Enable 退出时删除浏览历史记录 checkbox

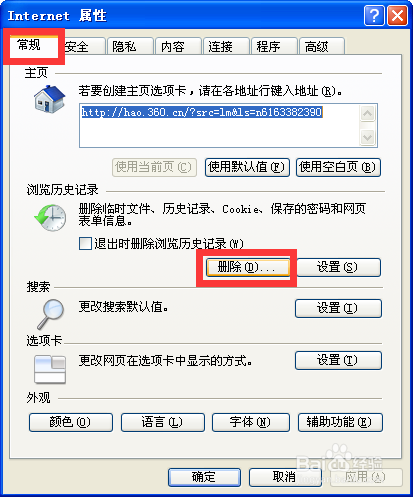(85, 243)
